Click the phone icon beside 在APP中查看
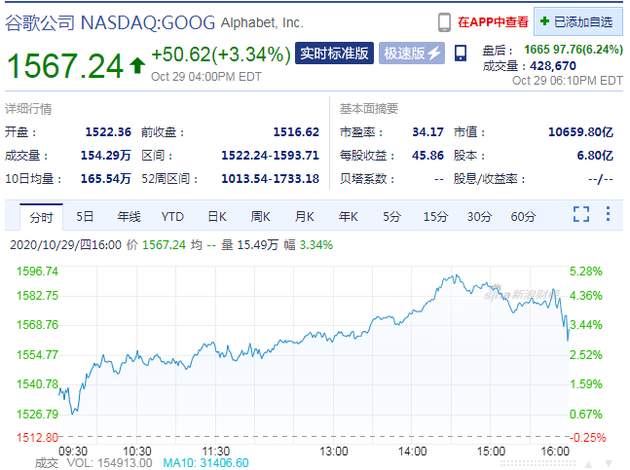This screenshot has width=630, height=470. (445, 21)
